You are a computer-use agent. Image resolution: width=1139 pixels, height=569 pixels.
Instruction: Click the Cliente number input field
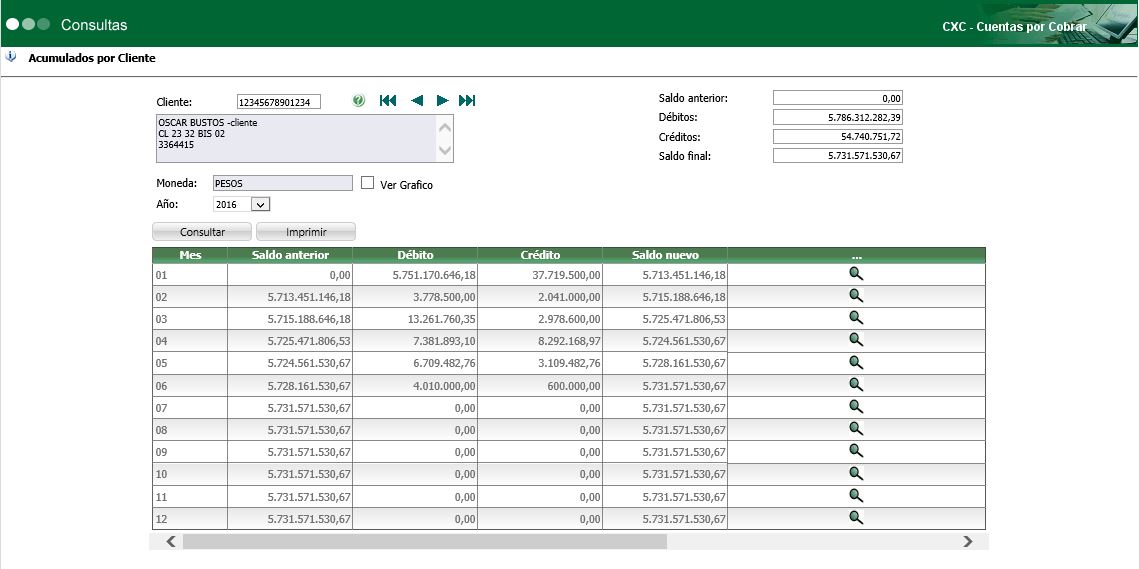click(278, 102)
